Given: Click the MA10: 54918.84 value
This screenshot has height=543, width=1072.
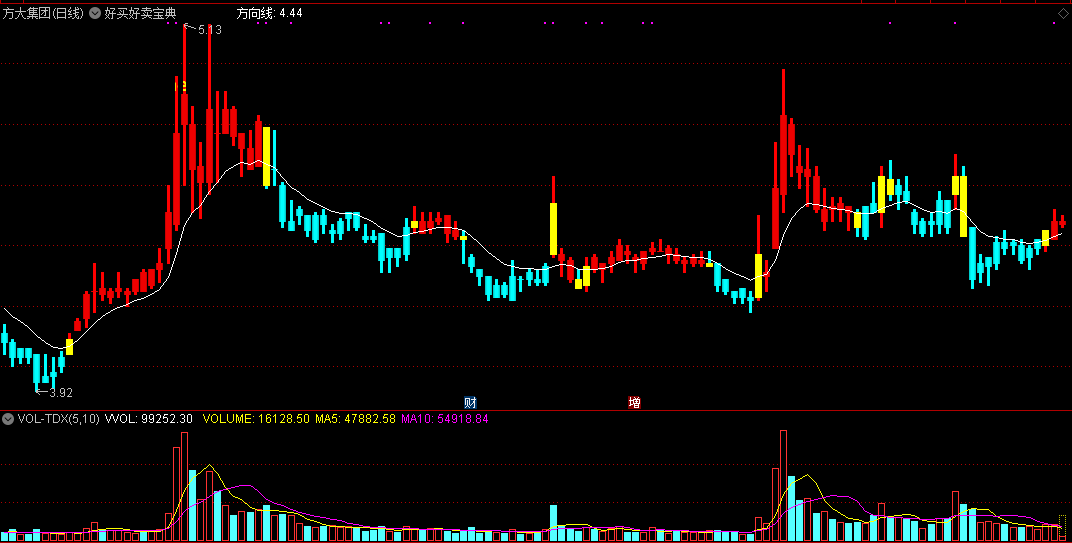Looking at the screenshot, I should click(445, 419).
